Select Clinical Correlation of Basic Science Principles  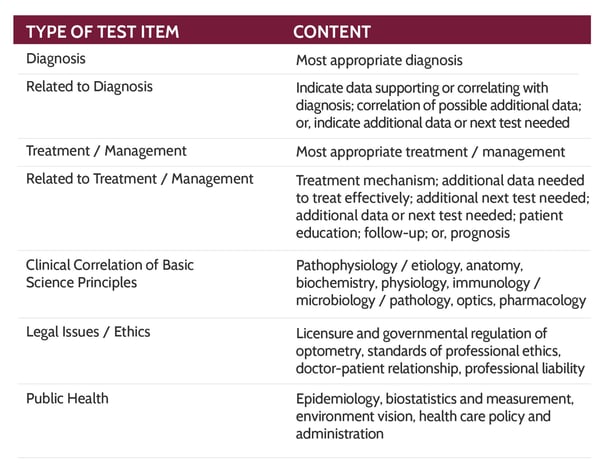110,274
